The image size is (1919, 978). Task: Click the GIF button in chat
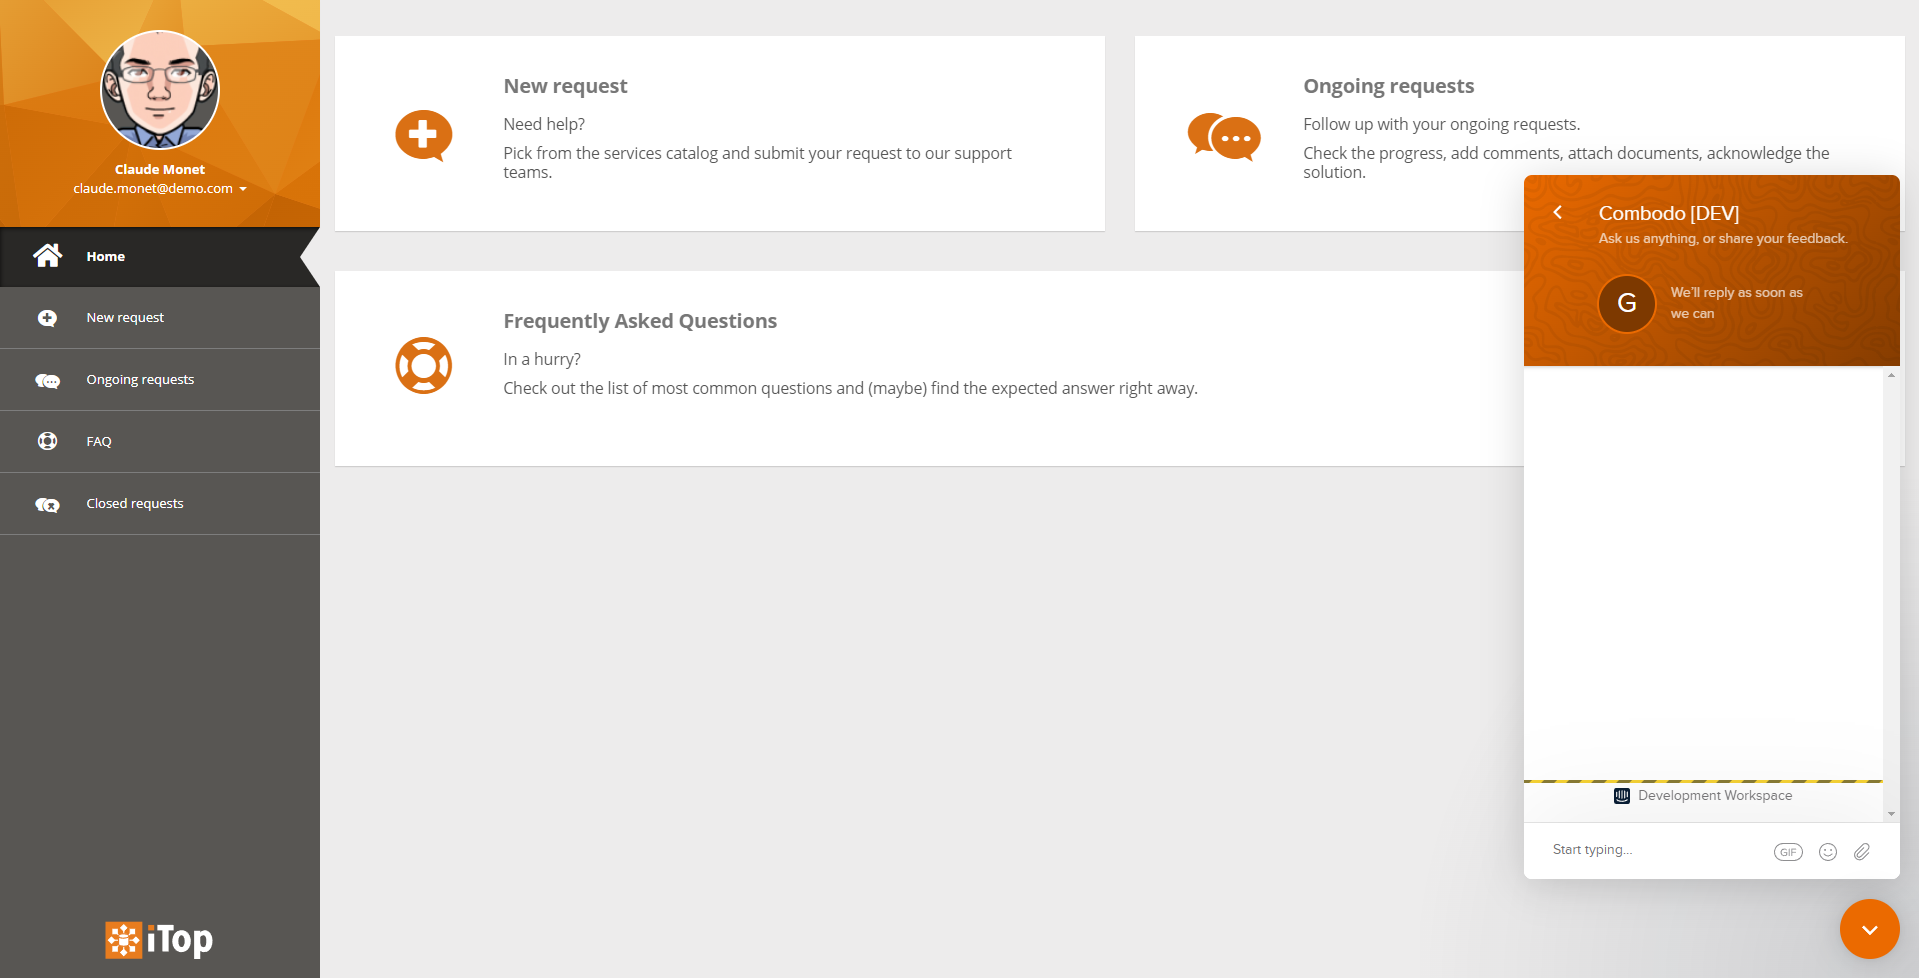point(1788,852)
